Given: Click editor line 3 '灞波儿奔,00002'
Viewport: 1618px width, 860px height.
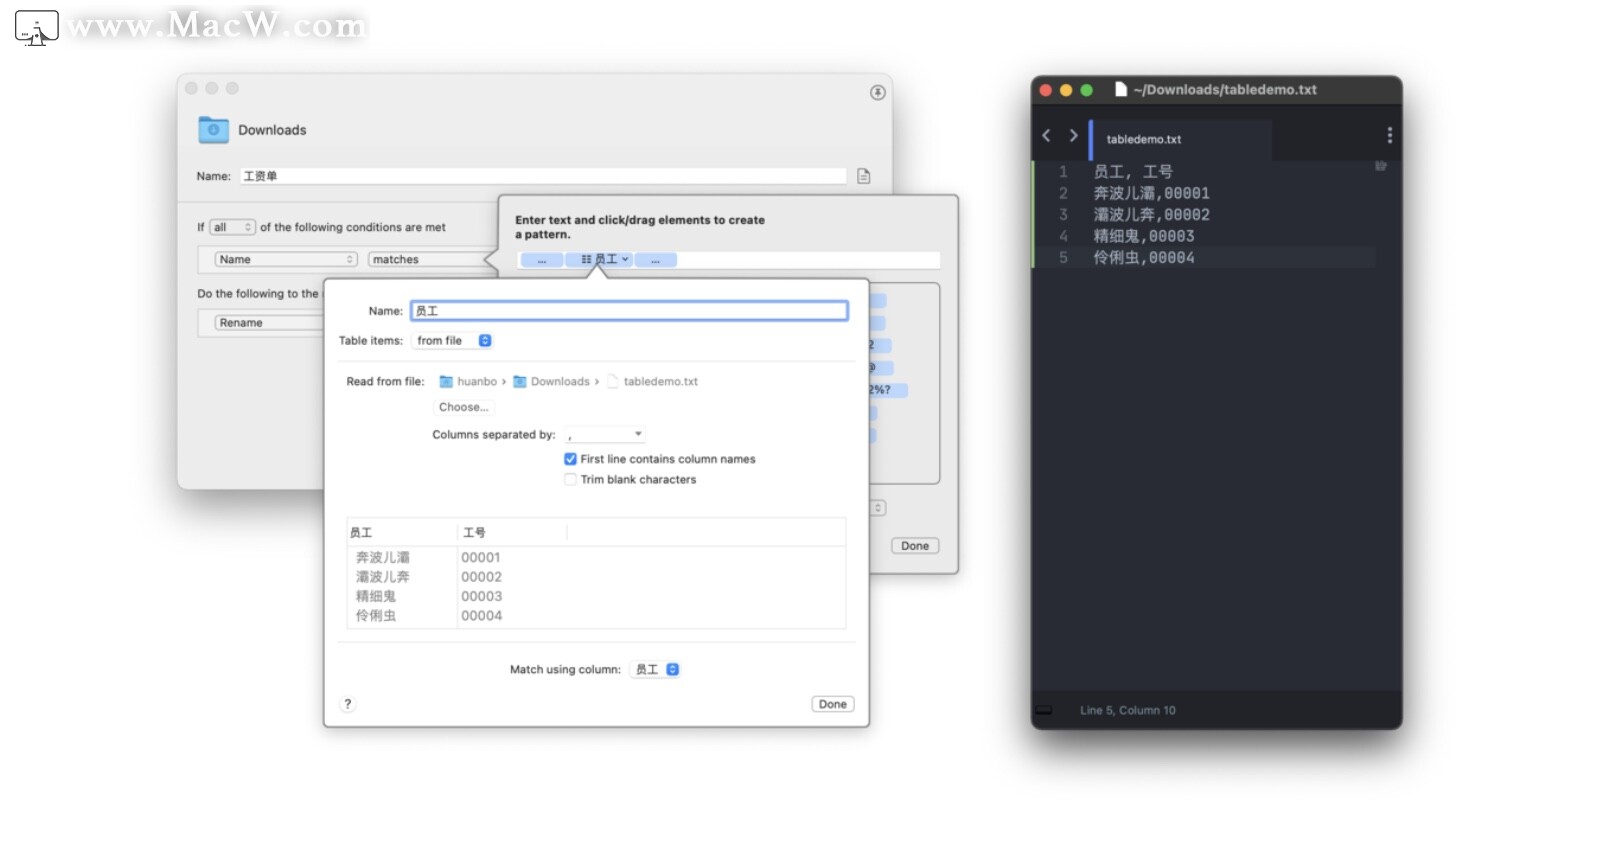Looking at the screenshot, I should pos(1151,214).
